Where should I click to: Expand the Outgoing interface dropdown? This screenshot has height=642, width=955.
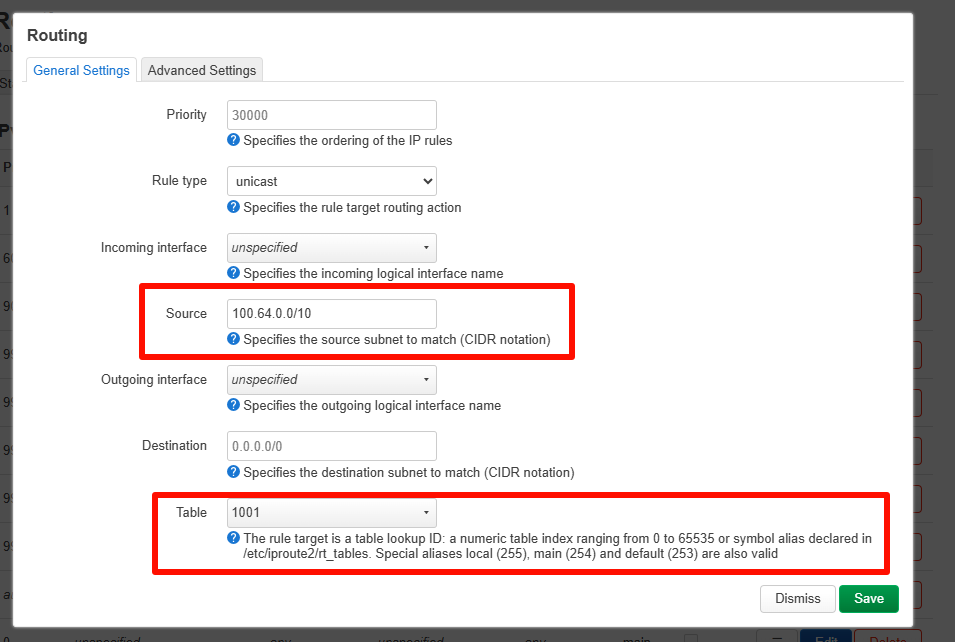click(x=331, y=380)
